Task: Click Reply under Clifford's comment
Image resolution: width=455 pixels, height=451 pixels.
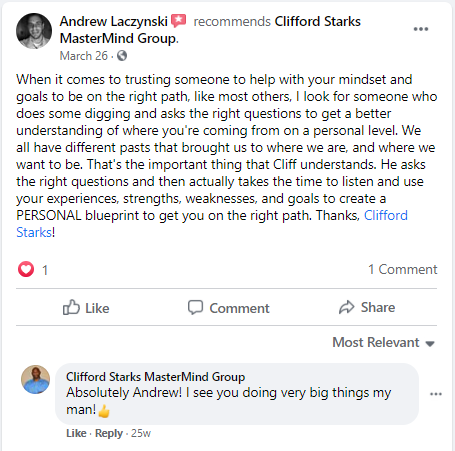Action: coord(109,433)
